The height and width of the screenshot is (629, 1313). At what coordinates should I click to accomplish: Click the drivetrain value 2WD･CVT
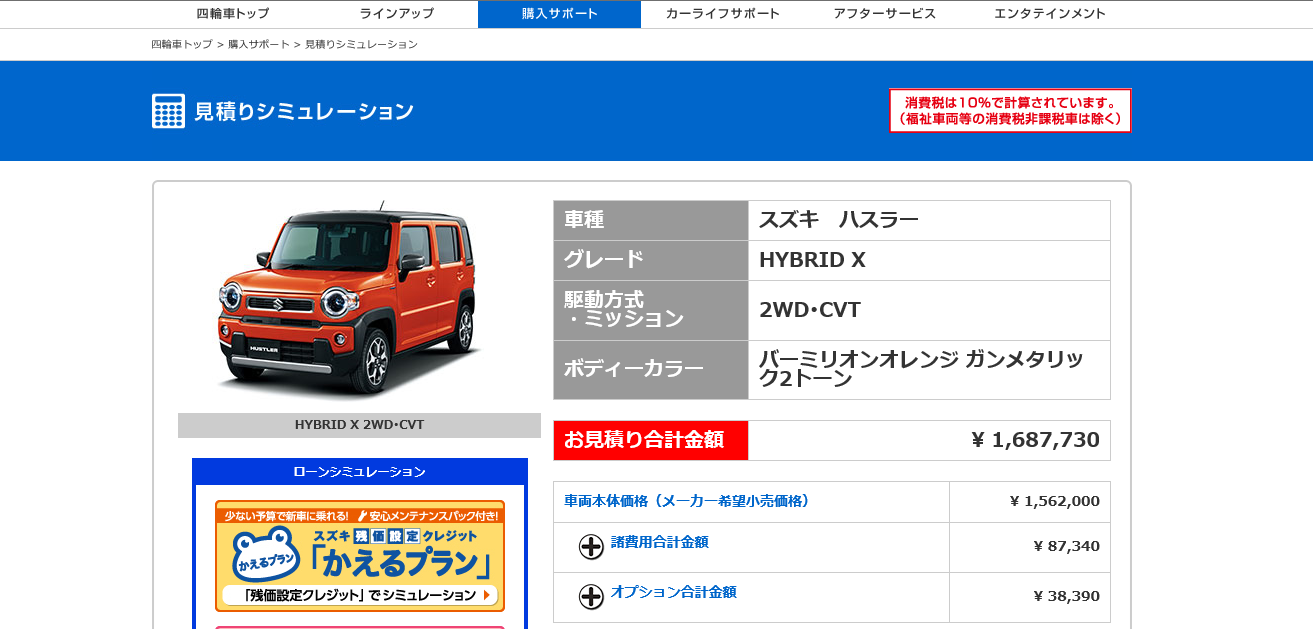(810, 310)
